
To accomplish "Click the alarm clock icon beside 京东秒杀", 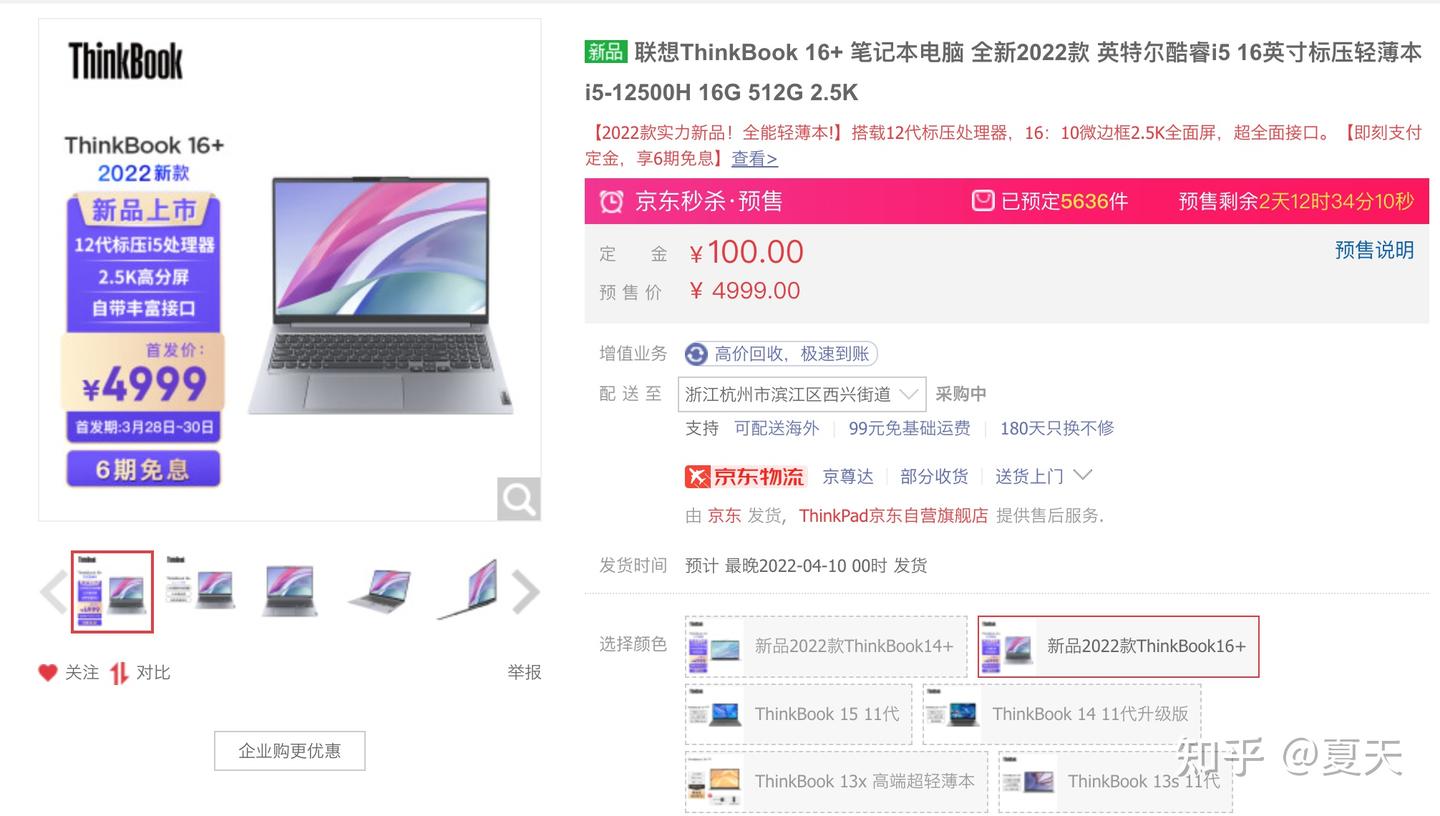I will tap(611, 202).
